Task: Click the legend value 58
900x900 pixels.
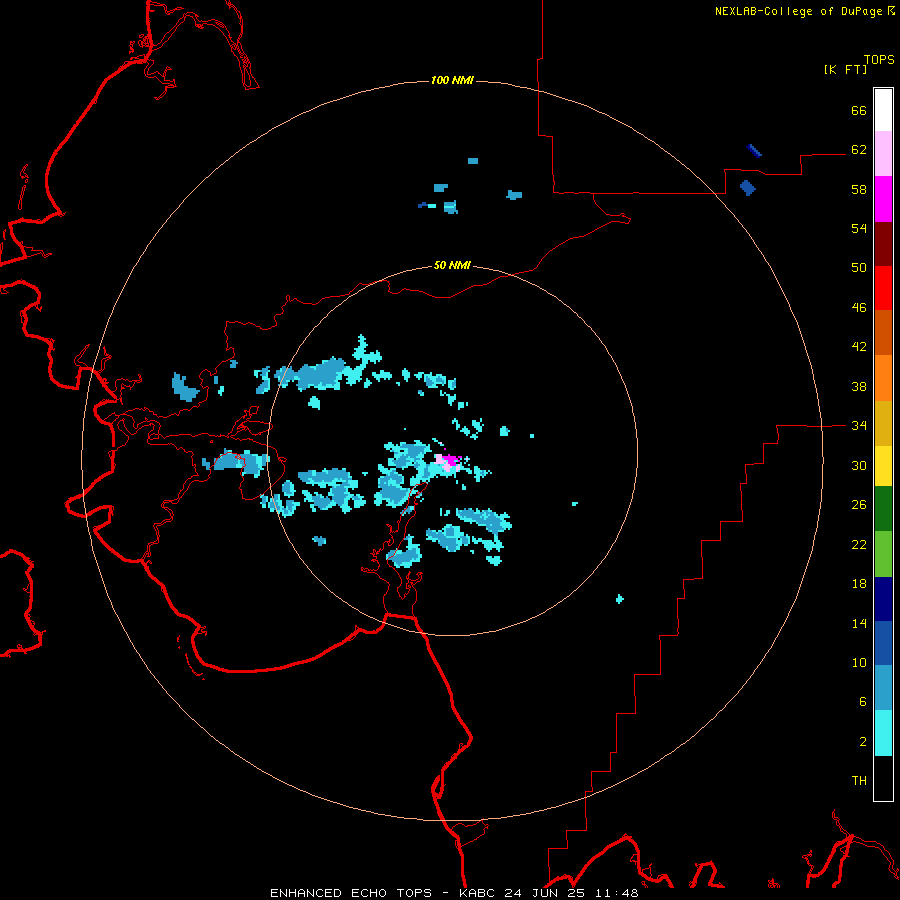Action: pos(859,189)
